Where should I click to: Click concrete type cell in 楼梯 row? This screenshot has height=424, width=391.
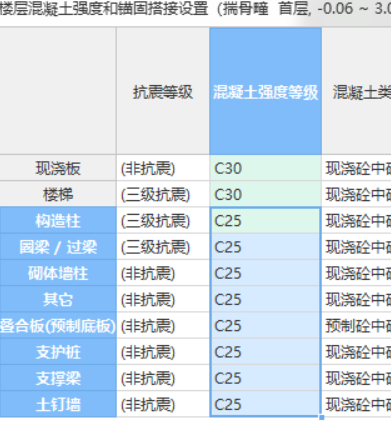click(357, 194)
